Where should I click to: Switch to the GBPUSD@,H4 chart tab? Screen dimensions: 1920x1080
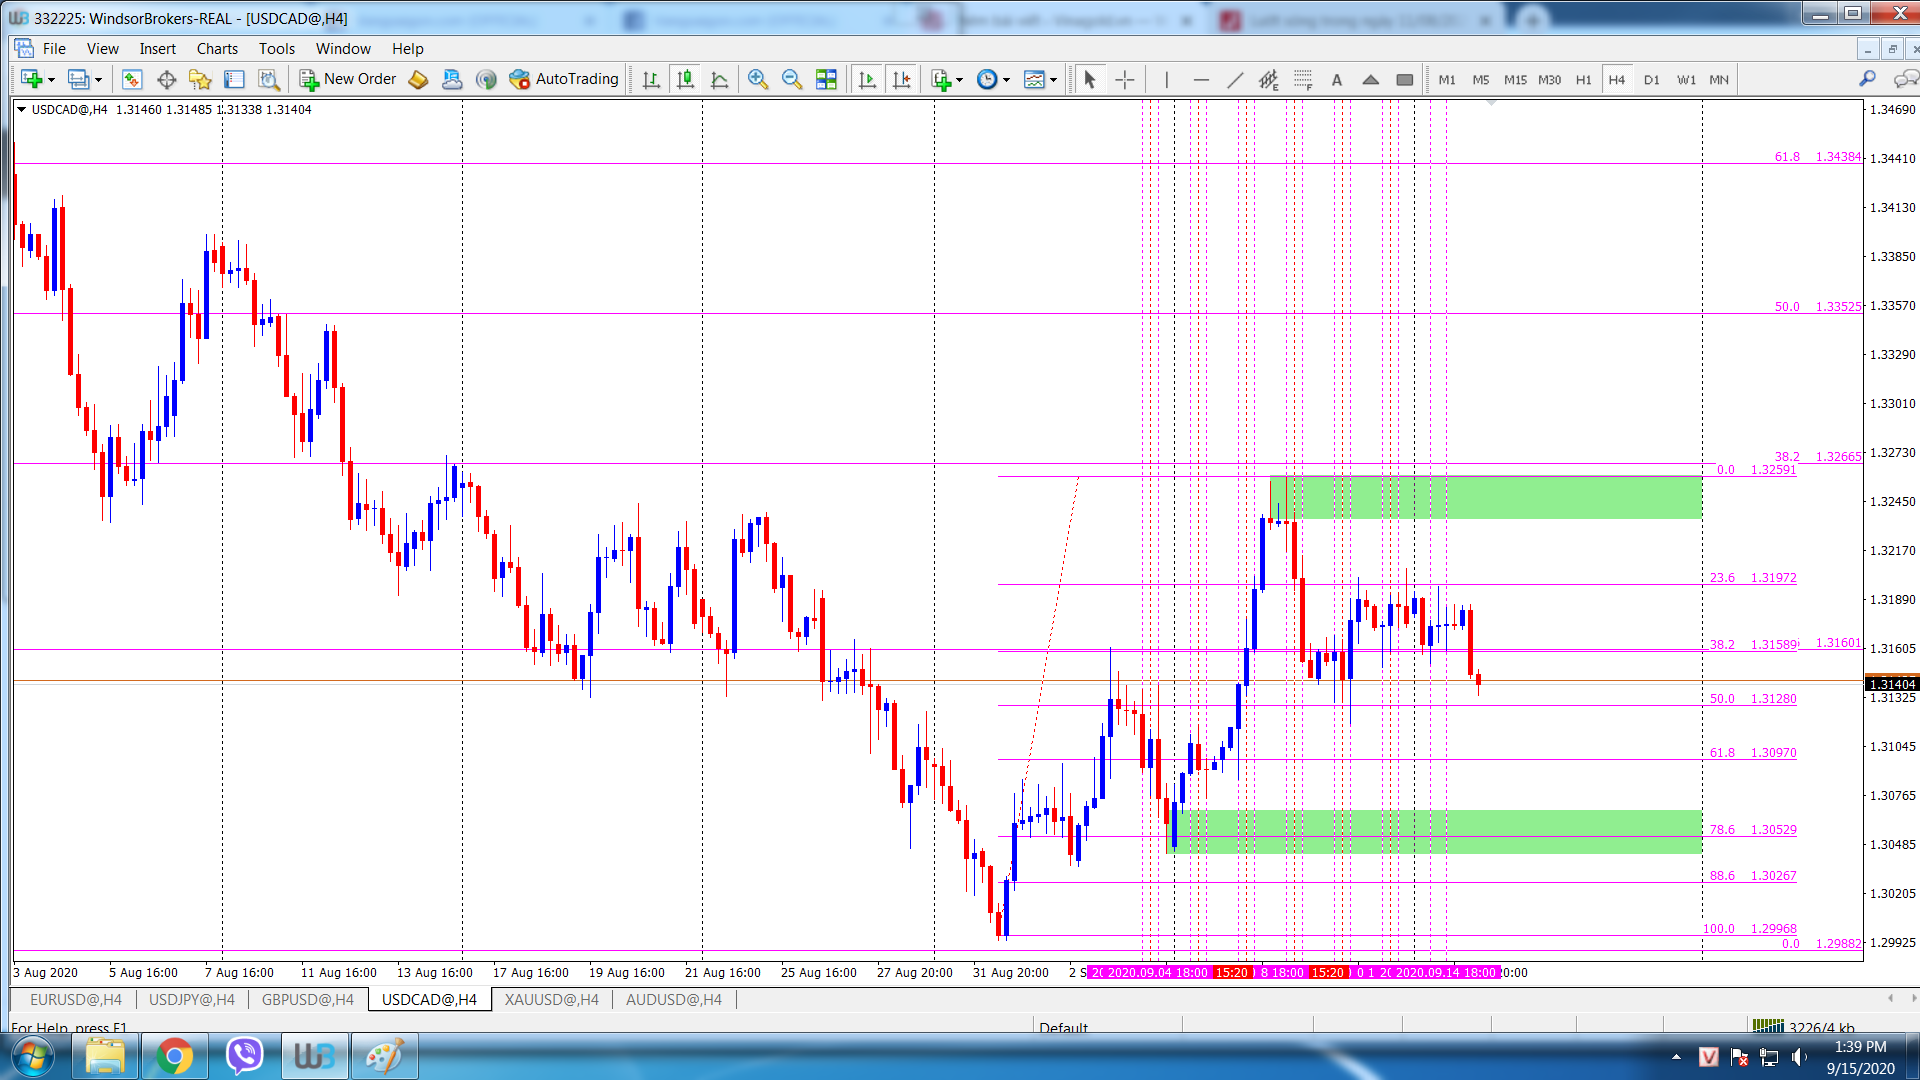308,999
